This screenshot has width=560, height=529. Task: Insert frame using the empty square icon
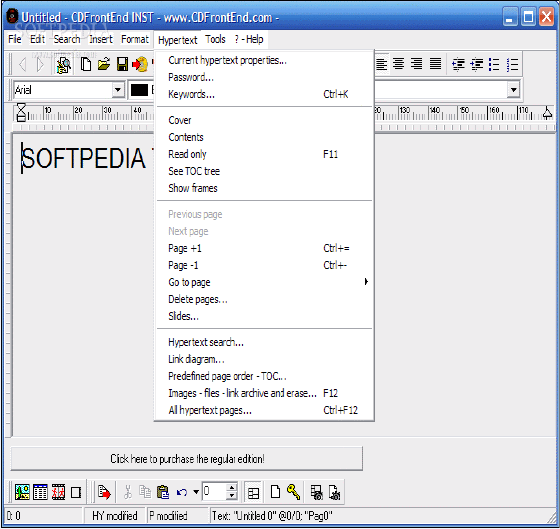(76, 493)
